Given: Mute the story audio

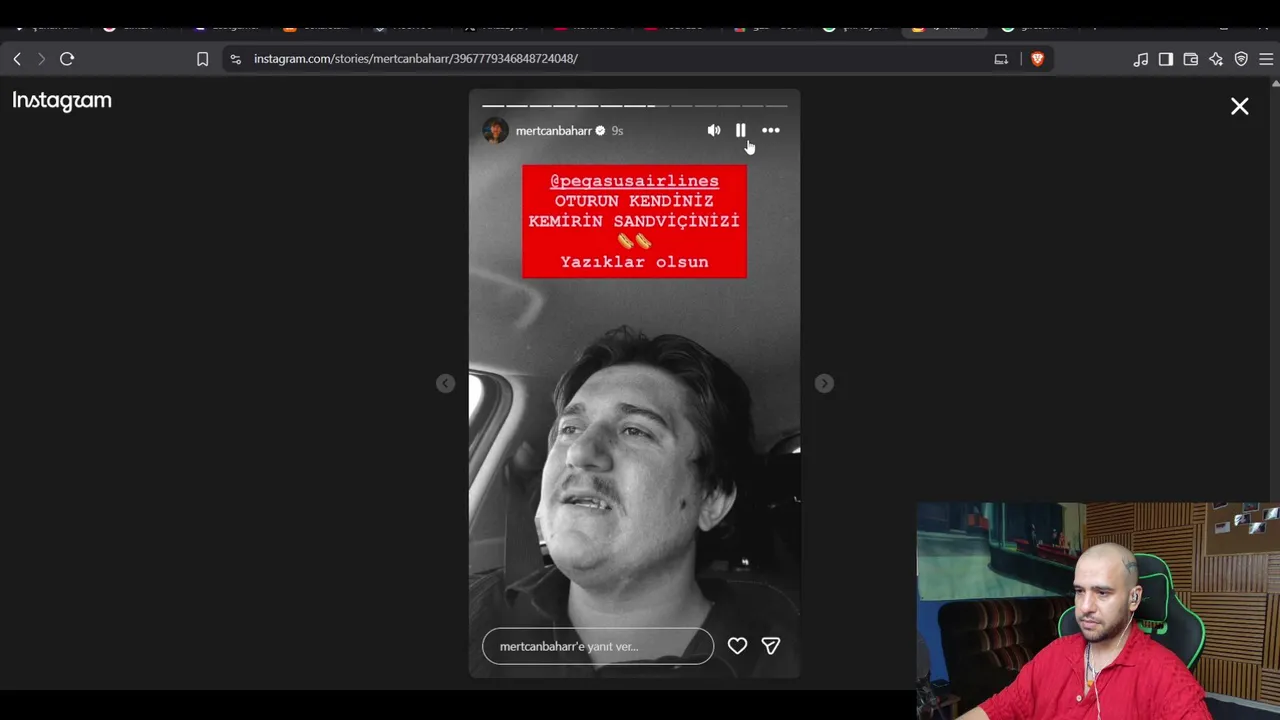Looking at the screenshot, I should (x=714, y=130).
